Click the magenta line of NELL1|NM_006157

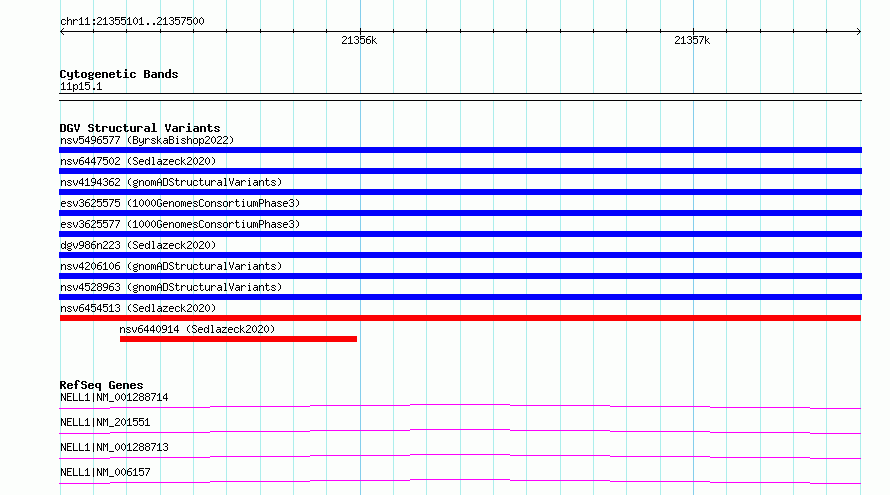pyautogui.click(x=460, y=481)
